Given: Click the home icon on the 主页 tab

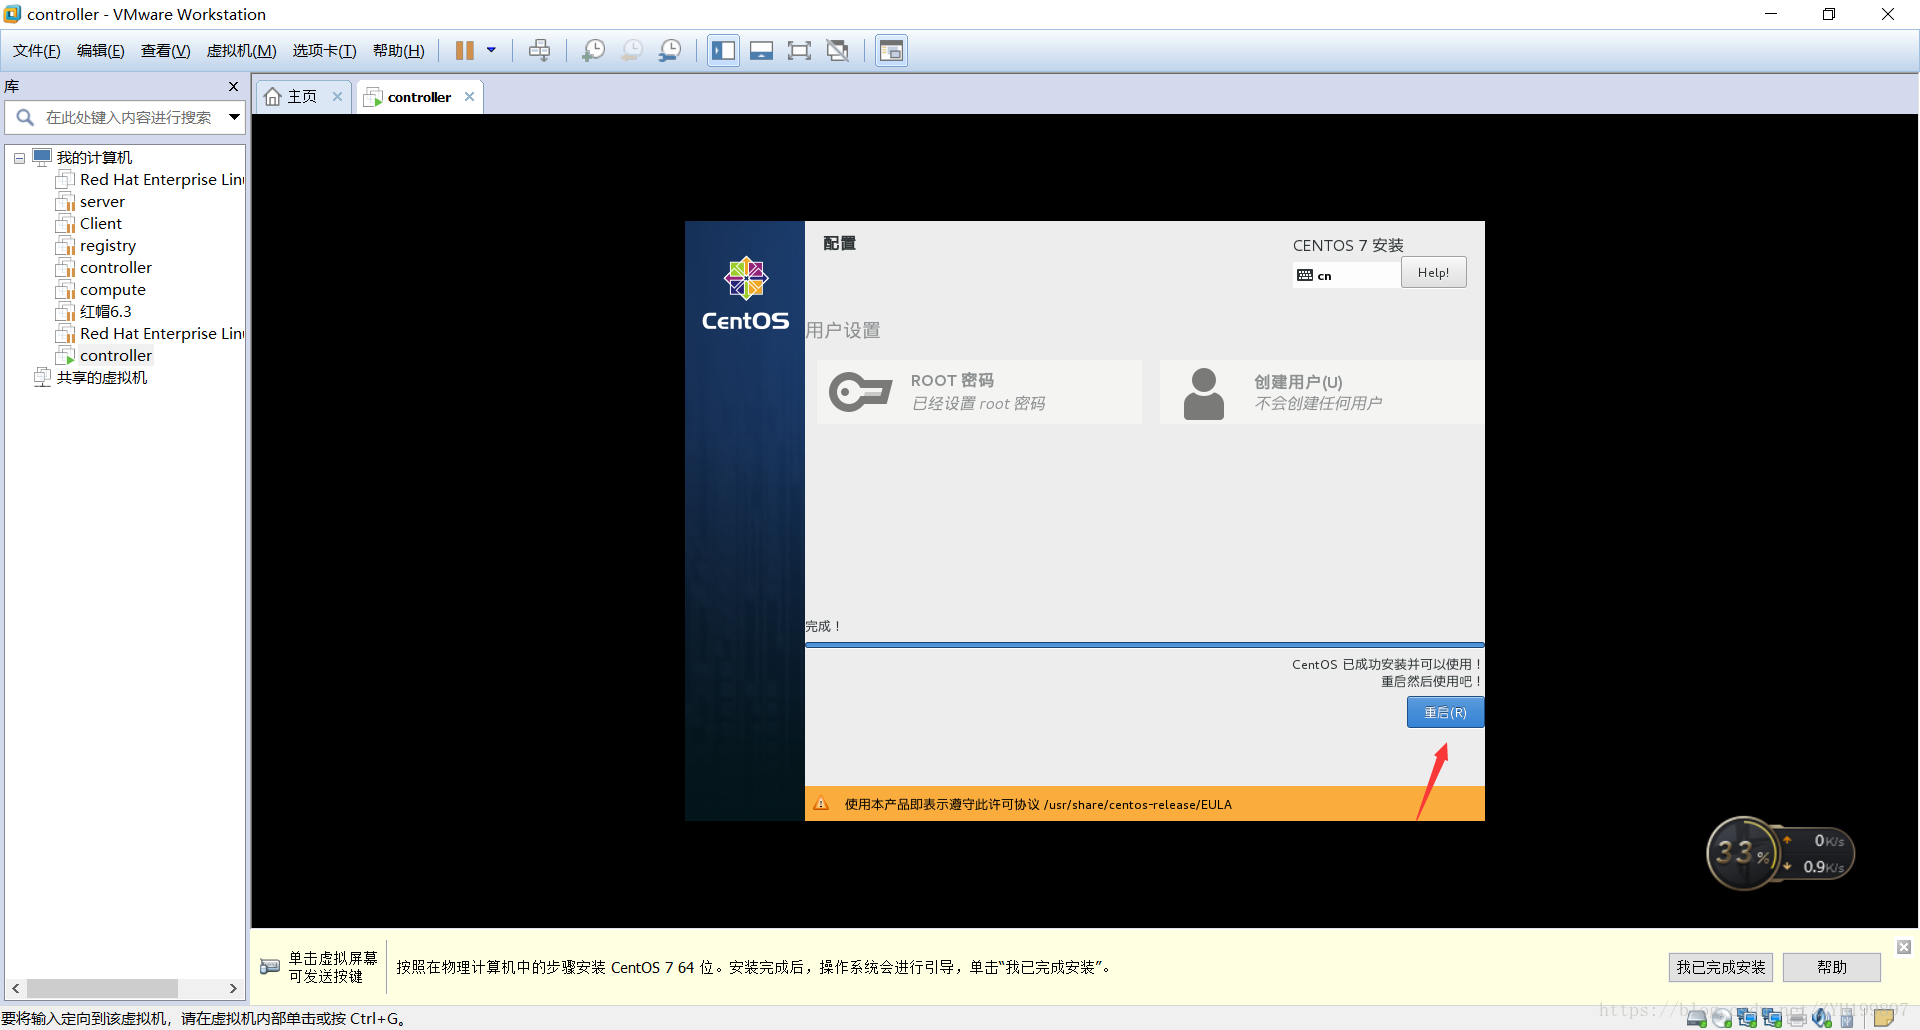Looking at the screenshot, I should click(273, 97).
